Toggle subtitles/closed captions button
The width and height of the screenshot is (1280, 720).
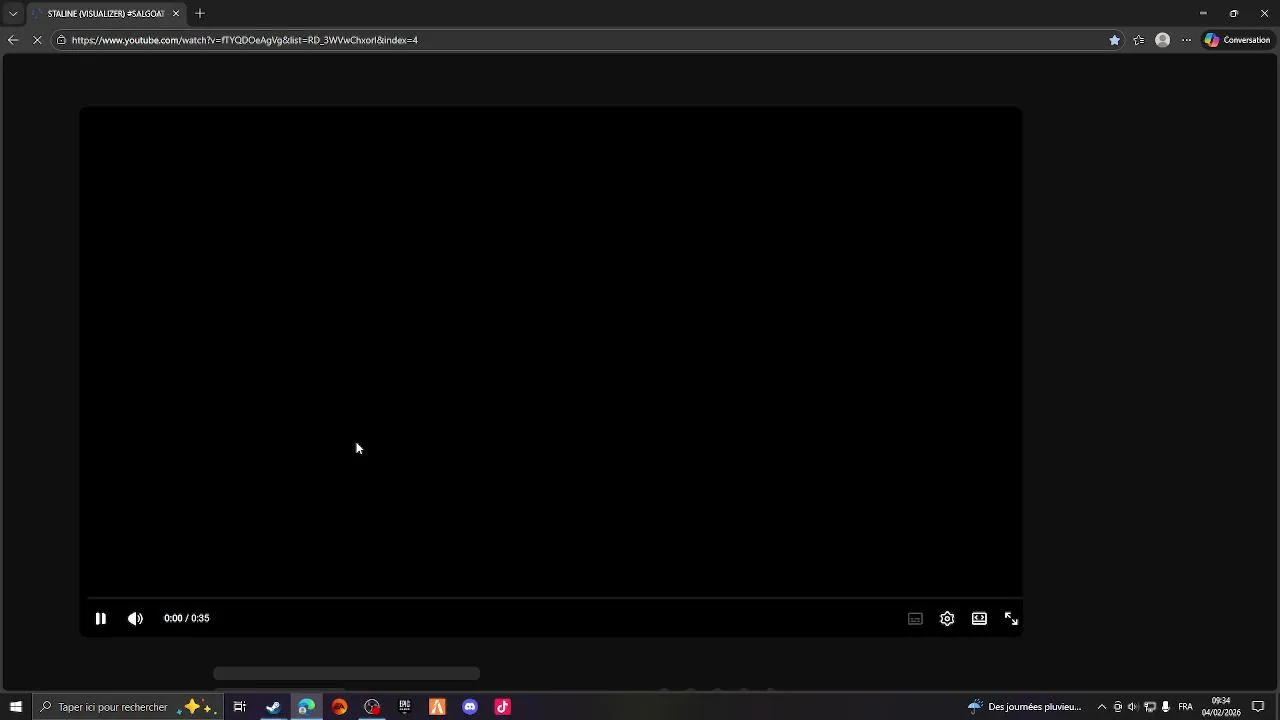[915, 619]
